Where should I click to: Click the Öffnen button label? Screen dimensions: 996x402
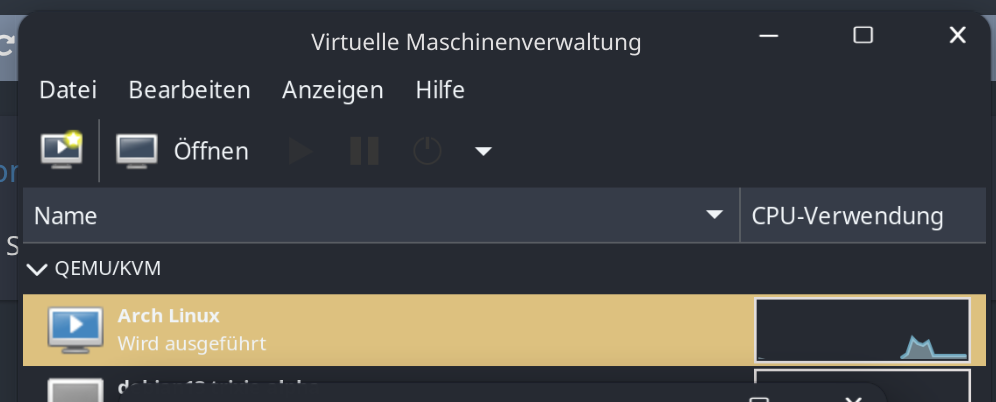[x=211, y=151]
